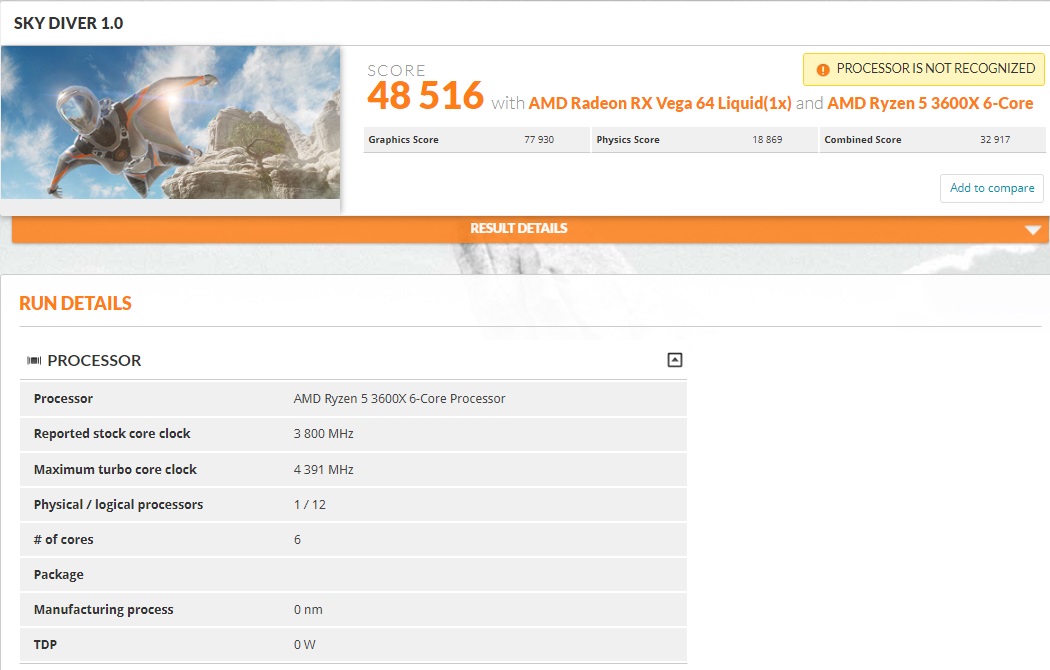This screenshot has height=670, width=1050.
Task: Click the Reported stock core clock label
Action: tap(112, 434)
